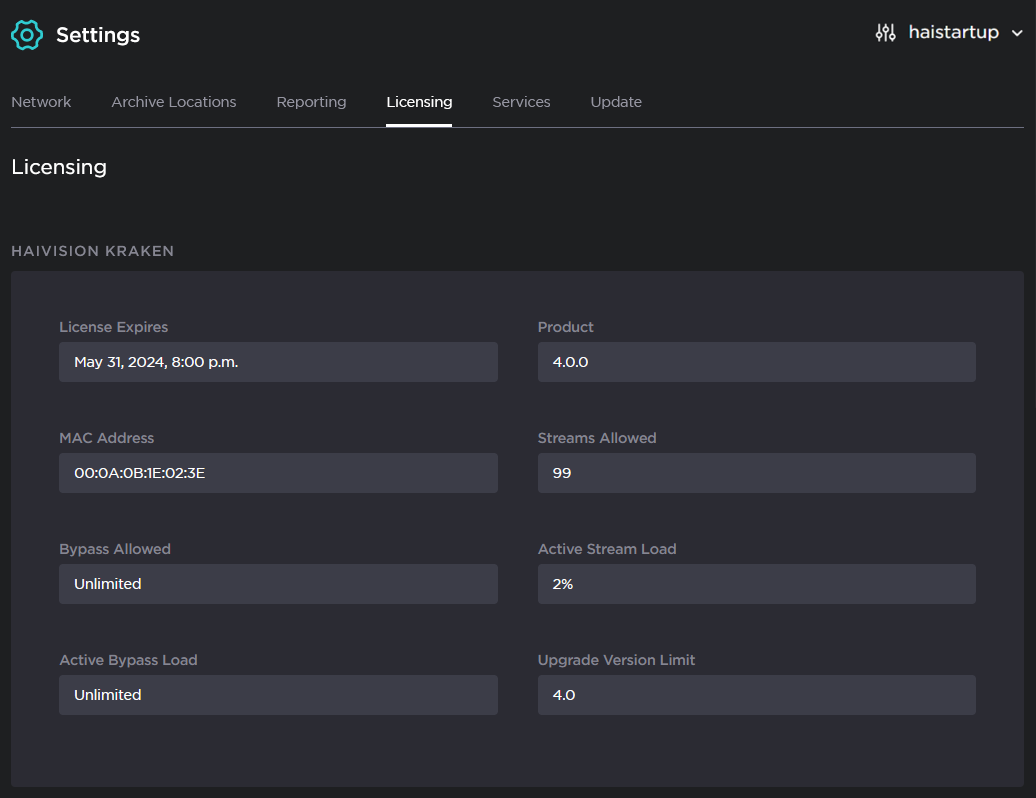Image resolution: width=1036 pixels, height=798 pixels.
Task: Switch to the Services tab
Action: pos(521,102)
